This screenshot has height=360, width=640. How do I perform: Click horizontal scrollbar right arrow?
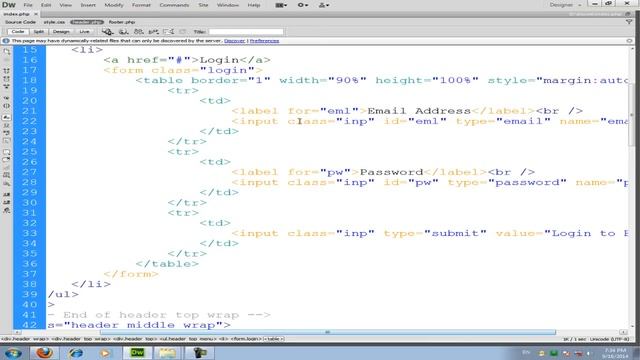pyautogui.click(x=623, y=332)
